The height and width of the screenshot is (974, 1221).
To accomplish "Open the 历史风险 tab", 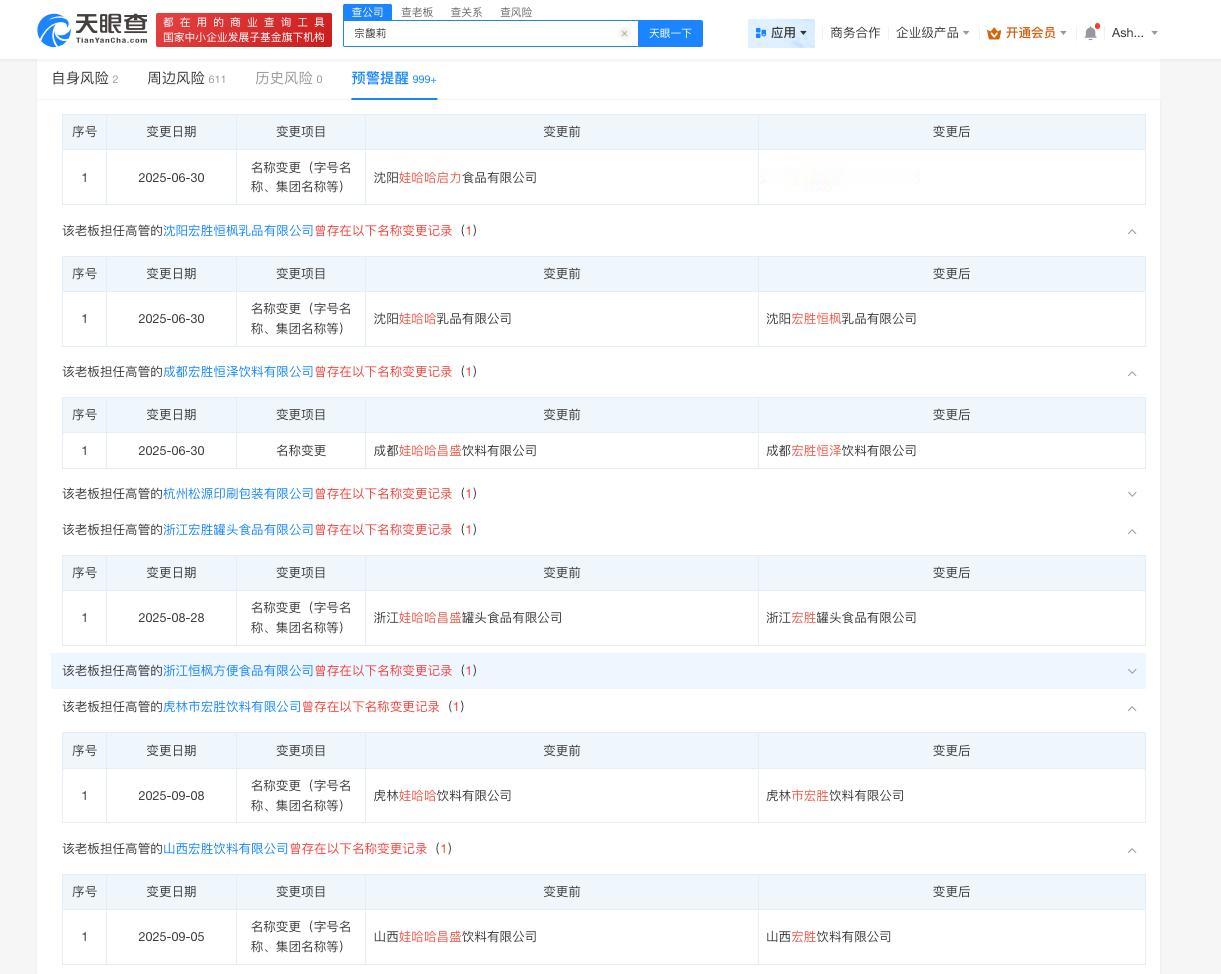I will pyautogui.click(x=289, y=78).
